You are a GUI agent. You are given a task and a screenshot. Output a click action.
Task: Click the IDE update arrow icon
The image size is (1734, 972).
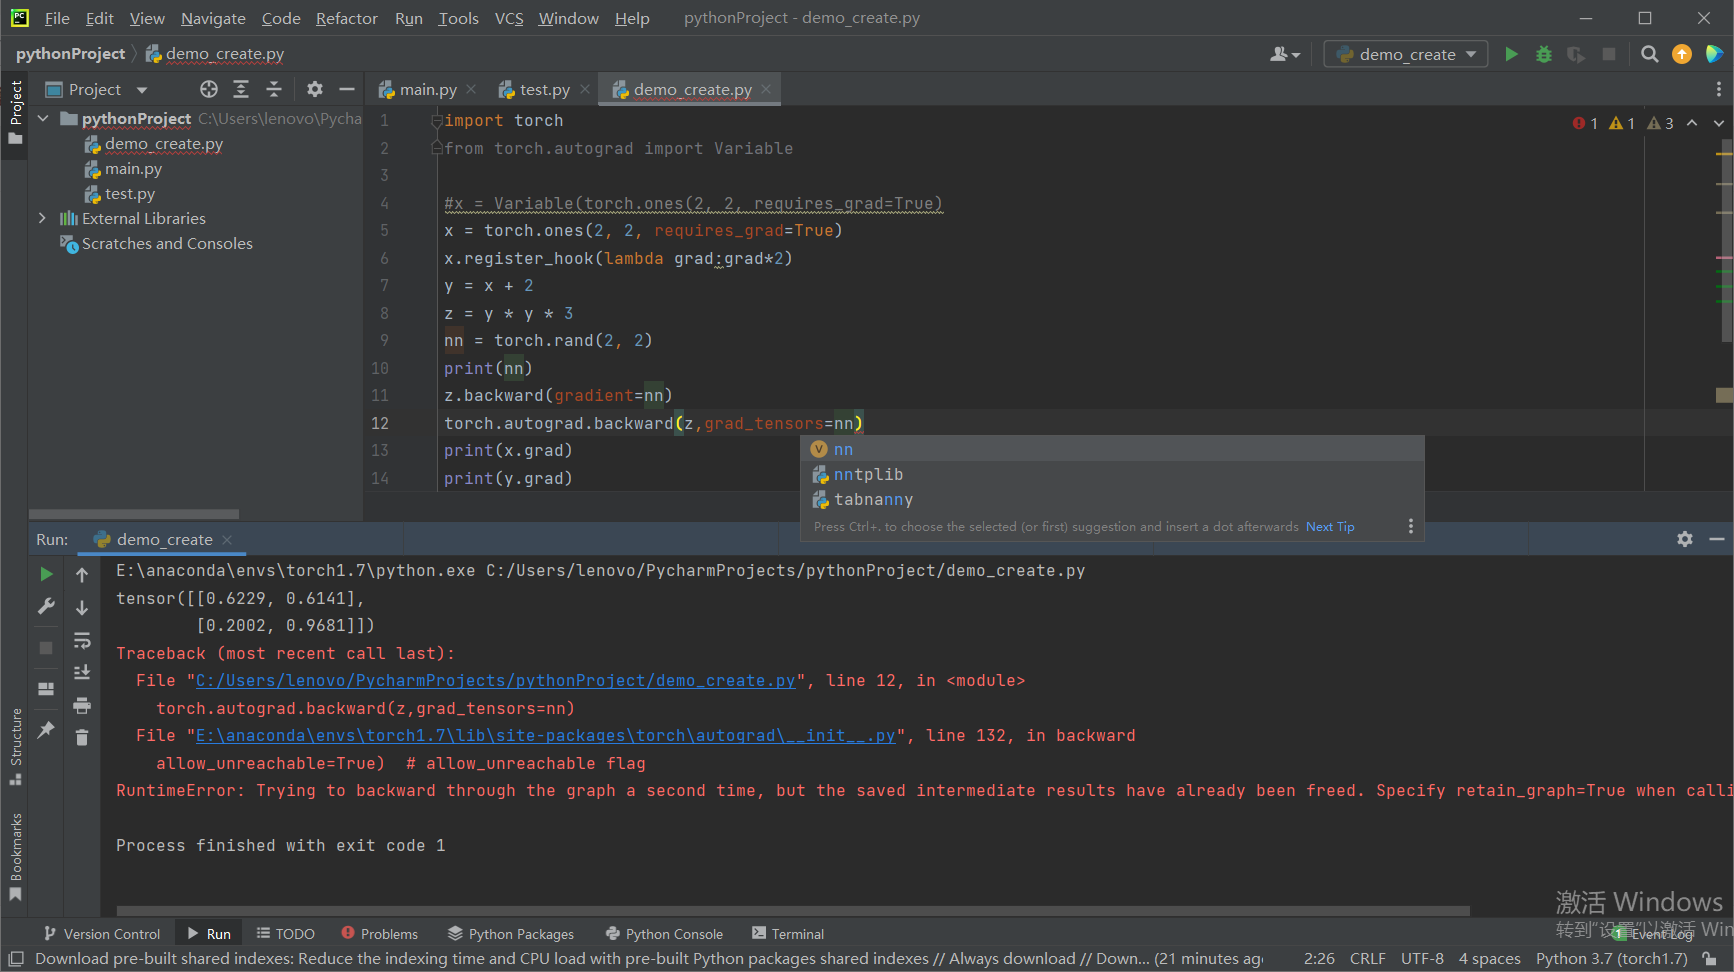(1682, 54)
